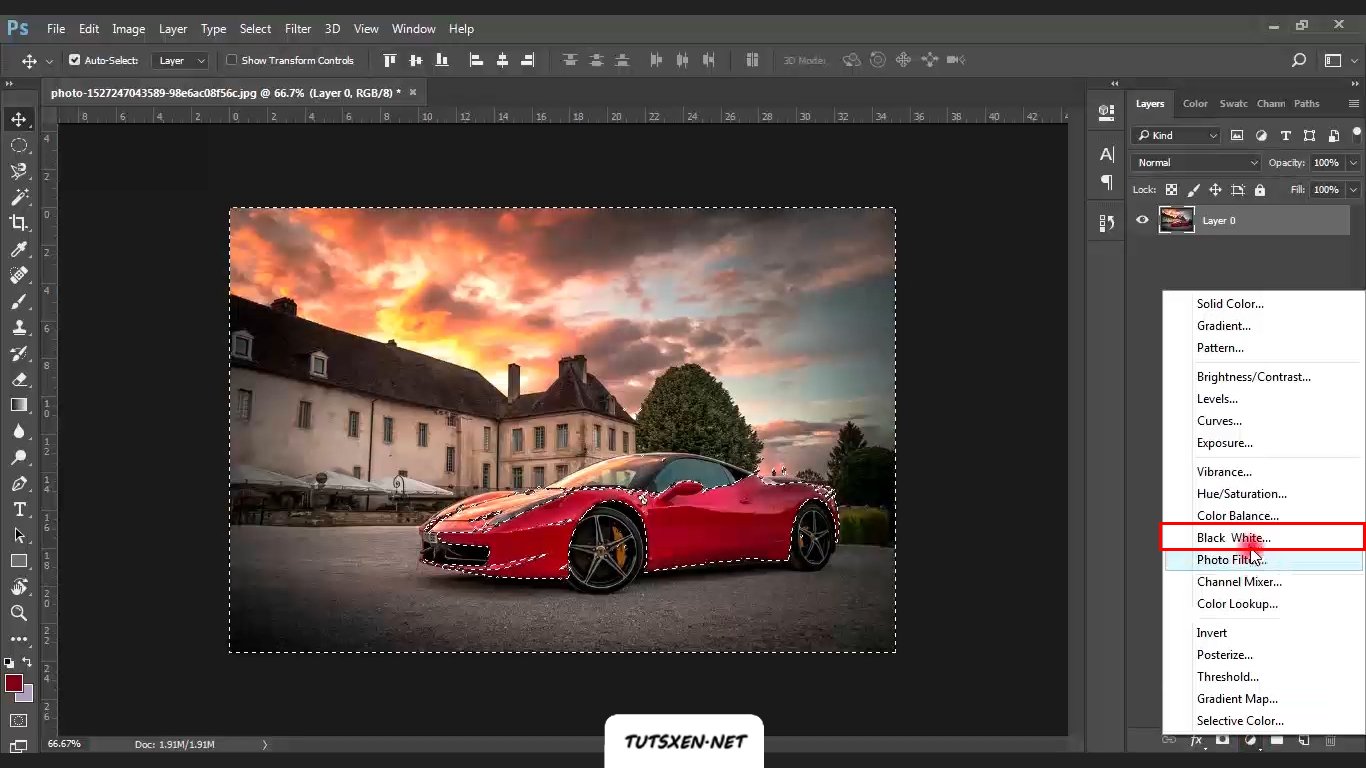
Task: Open the Character panel icon
Action: 1106,154
